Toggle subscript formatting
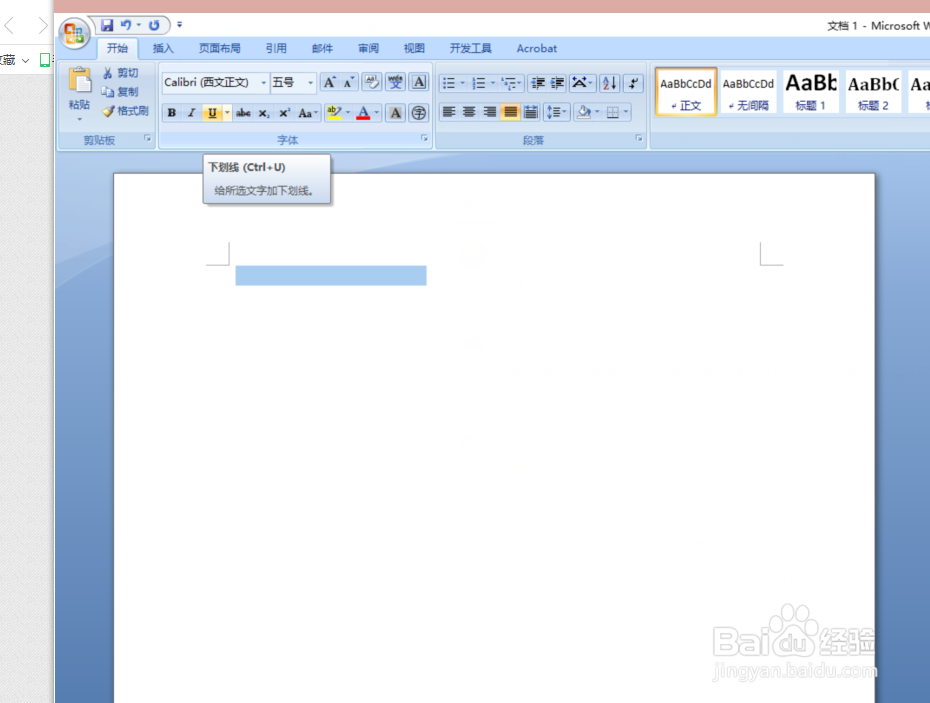 click(x=264, y=113)
